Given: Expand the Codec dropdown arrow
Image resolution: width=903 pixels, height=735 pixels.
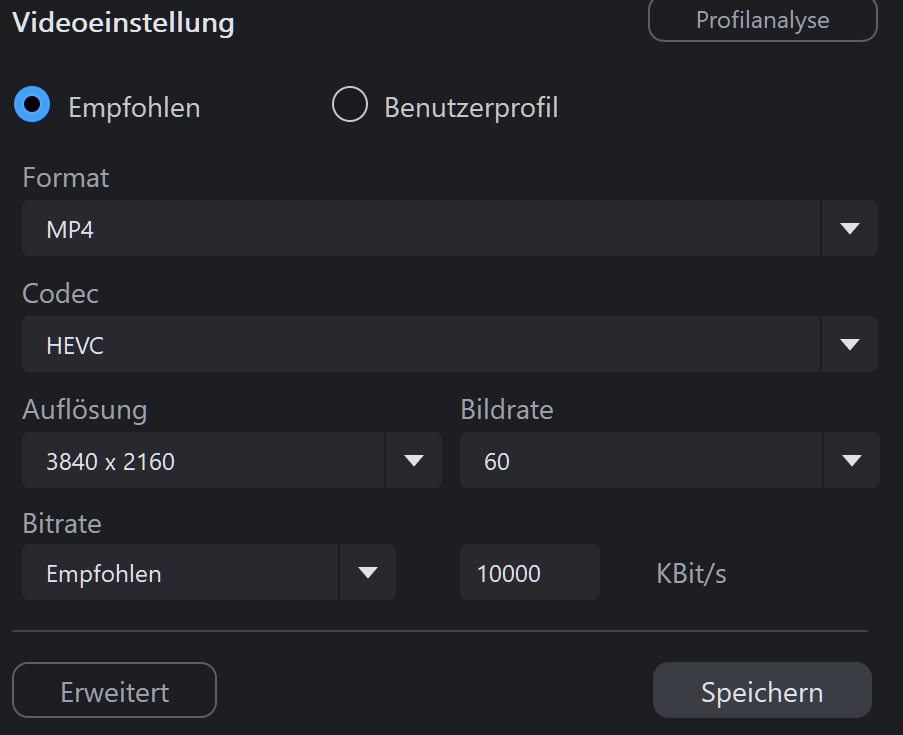Looking at the screenshot, I should [850, 345].
